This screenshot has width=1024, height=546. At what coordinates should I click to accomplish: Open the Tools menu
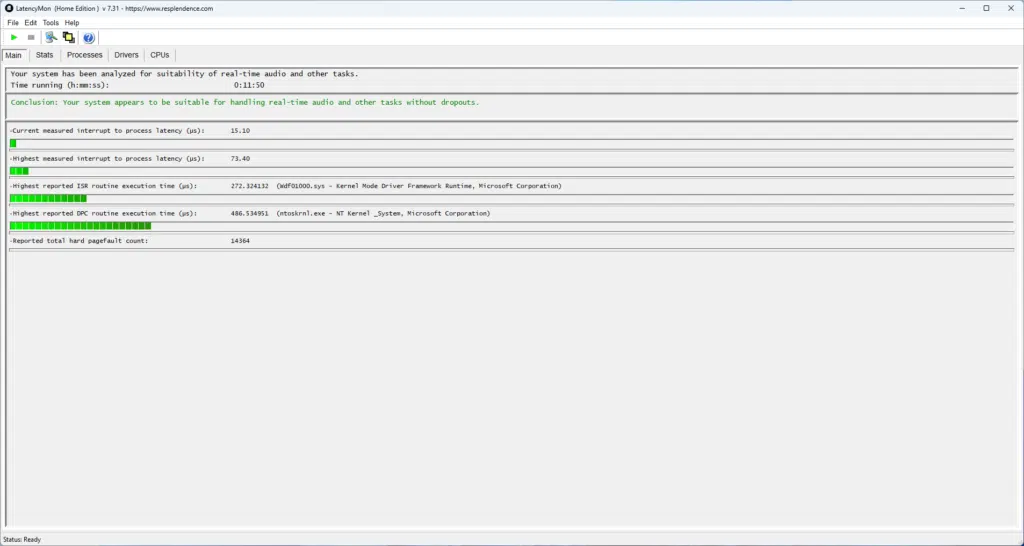click(x=51, y=23)
